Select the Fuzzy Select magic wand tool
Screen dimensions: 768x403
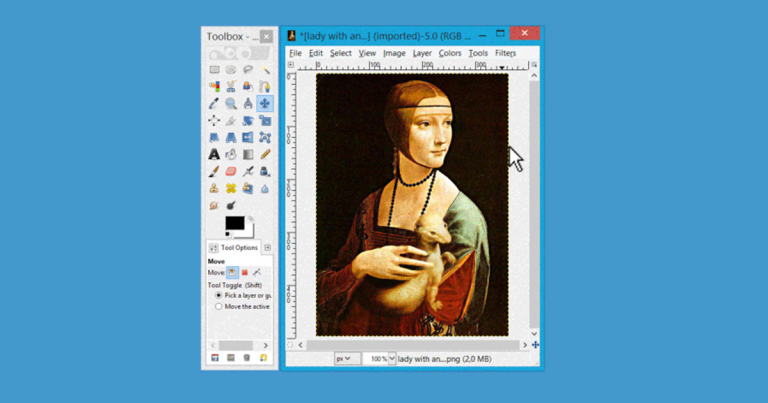[x=265, y=70]
